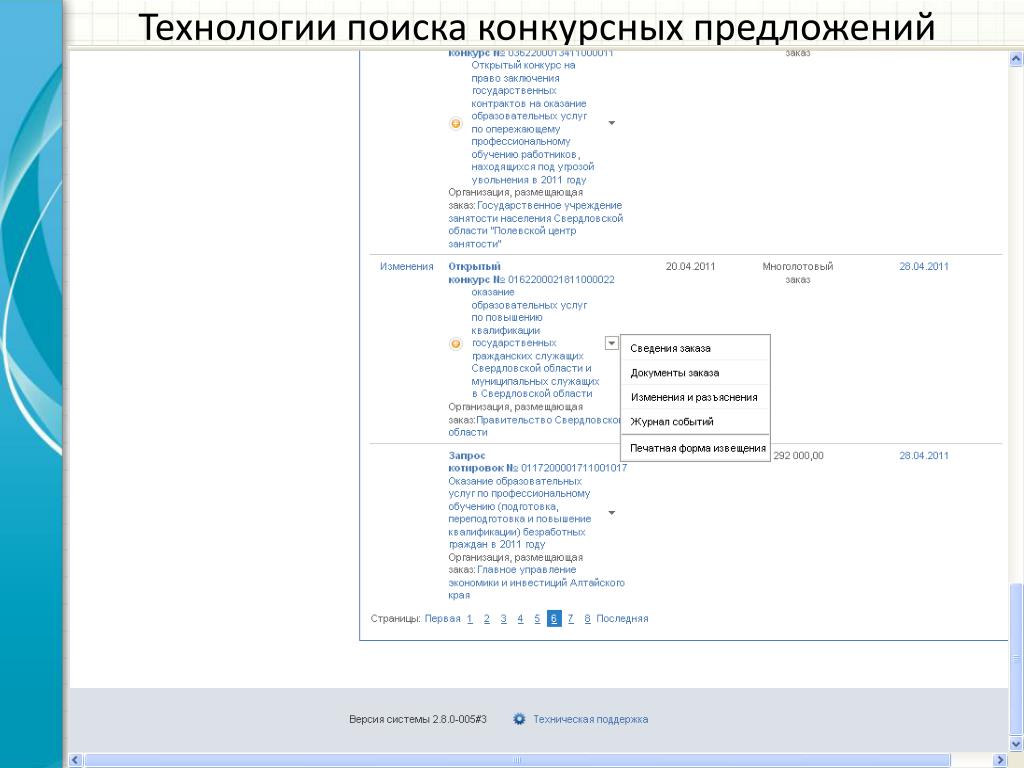
Task: Click the 292 000,00 price value
Action: [798, 456]
